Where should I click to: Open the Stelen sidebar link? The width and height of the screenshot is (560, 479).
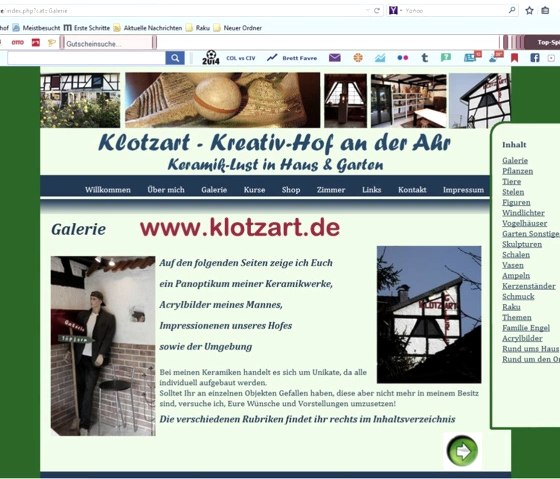click(513, 192)
